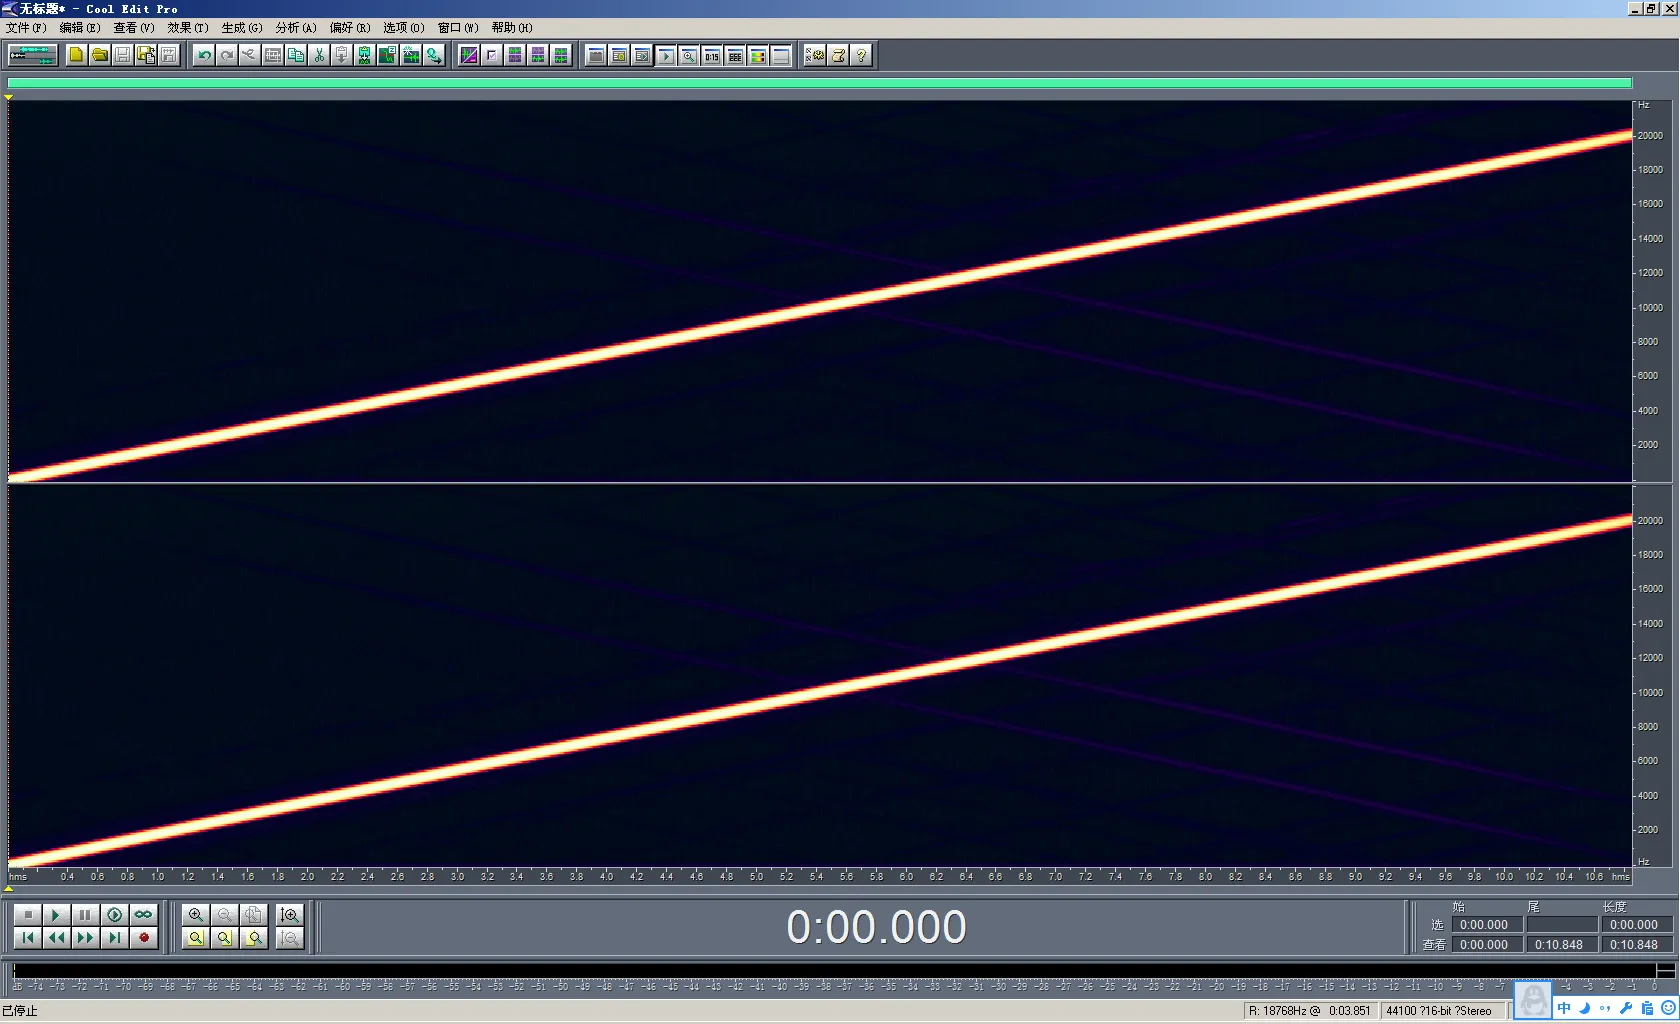The width and height of the screenshot is (1680, 1024).
Task: Open settings gear icon in toolbar
Action: (815, 55)
